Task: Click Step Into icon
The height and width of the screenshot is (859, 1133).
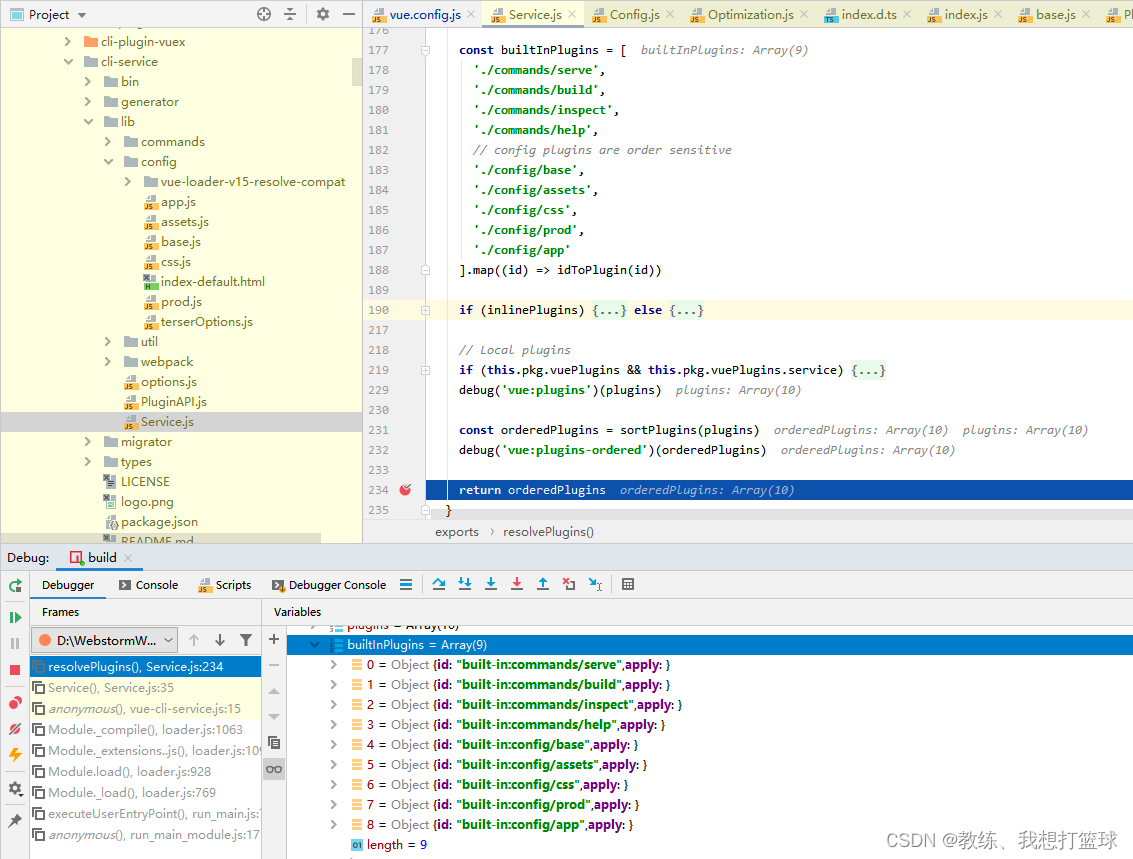Action: 465,584
